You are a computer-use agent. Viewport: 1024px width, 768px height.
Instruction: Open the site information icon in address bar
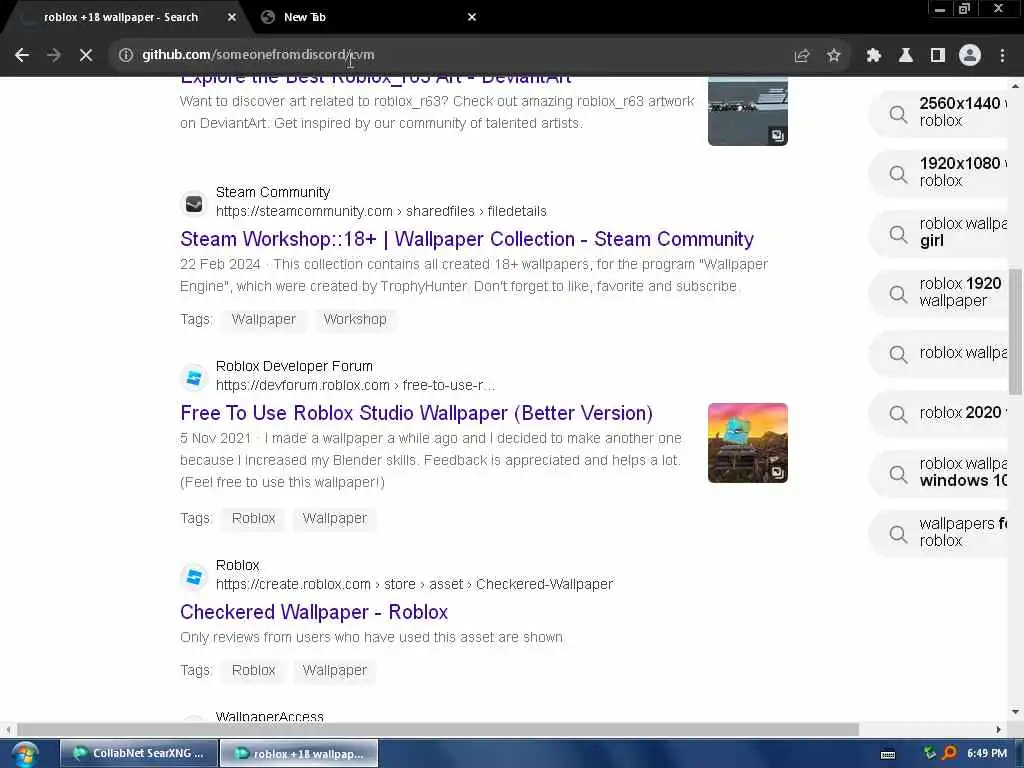point(125,56)
